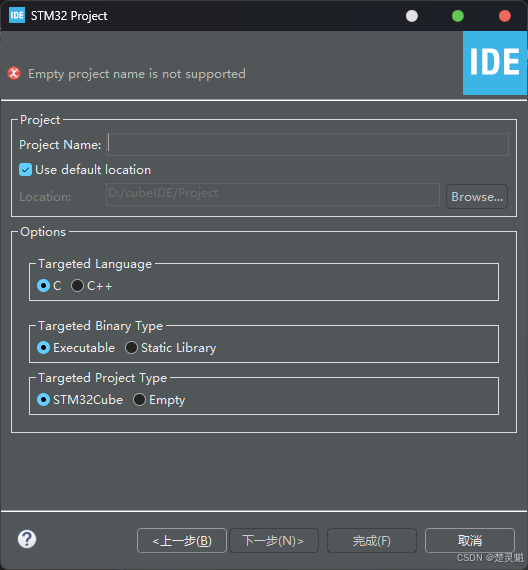
Task: Click the 'Targeted Binary Type' group label
Action: tap(100, 326)
